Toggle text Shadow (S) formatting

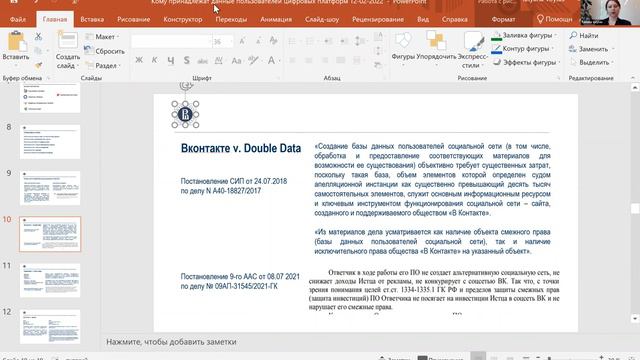click(187, 60)
